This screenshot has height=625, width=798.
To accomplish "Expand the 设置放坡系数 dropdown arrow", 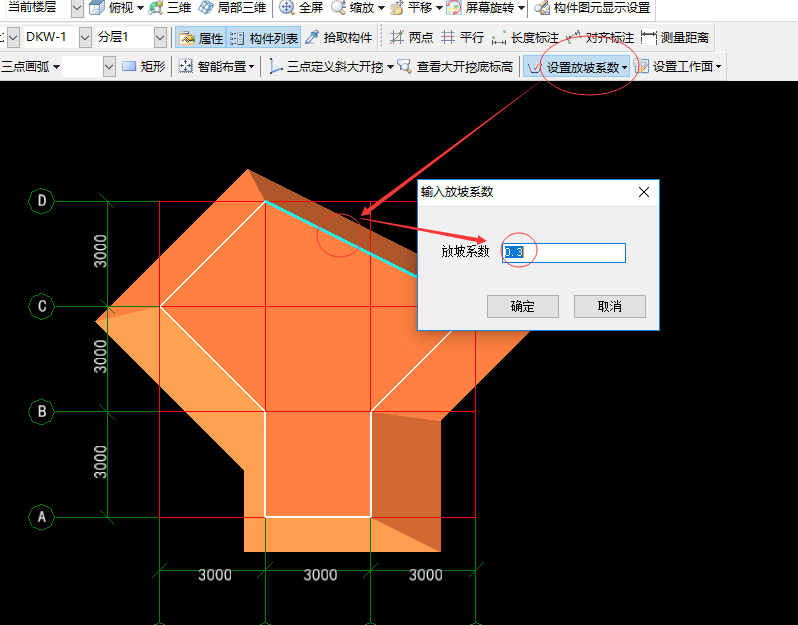I will coord(624,67).
